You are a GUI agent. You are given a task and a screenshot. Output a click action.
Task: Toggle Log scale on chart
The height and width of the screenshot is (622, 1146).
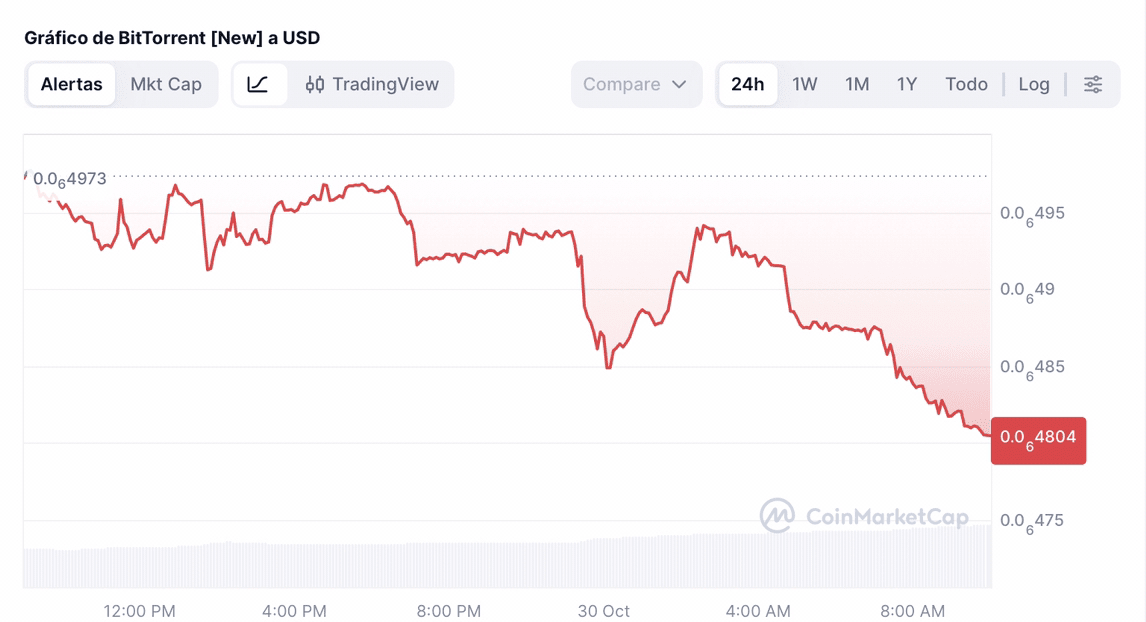point(1034,84)
